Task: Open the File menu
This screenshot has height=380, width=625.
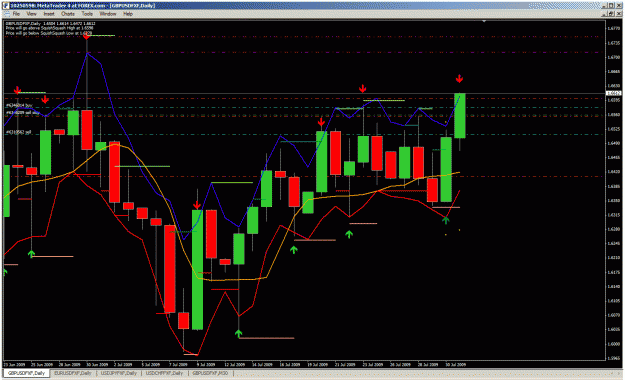Action: (16, 14)
